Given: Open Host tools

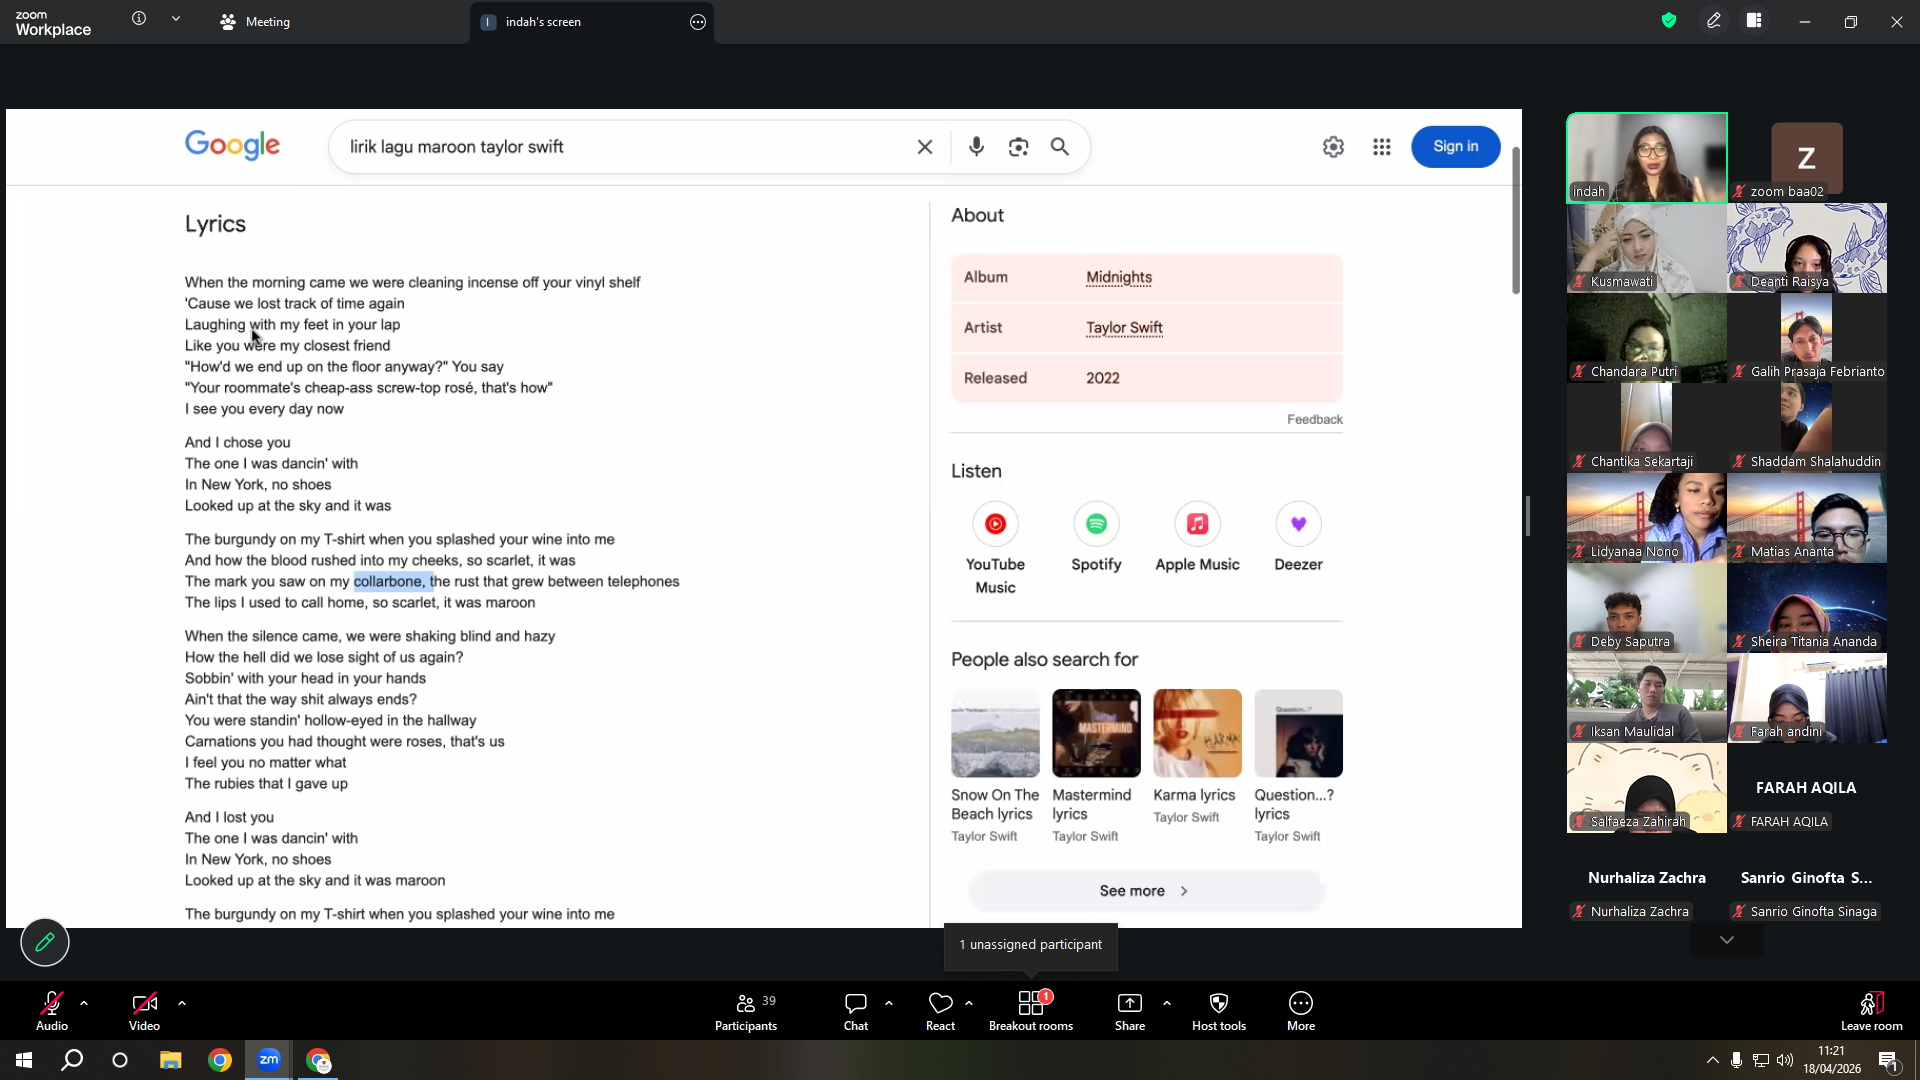Looking at the screenshot, I should 1219,1011.
